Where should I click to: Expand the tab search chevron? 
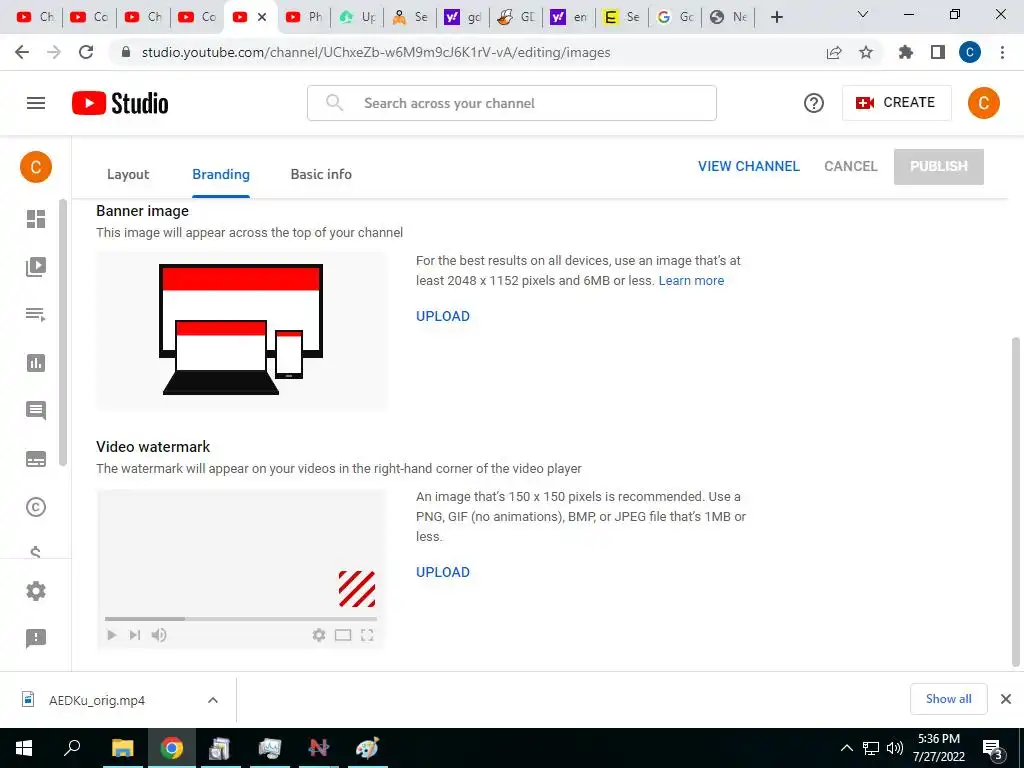(x=863, y=14)
